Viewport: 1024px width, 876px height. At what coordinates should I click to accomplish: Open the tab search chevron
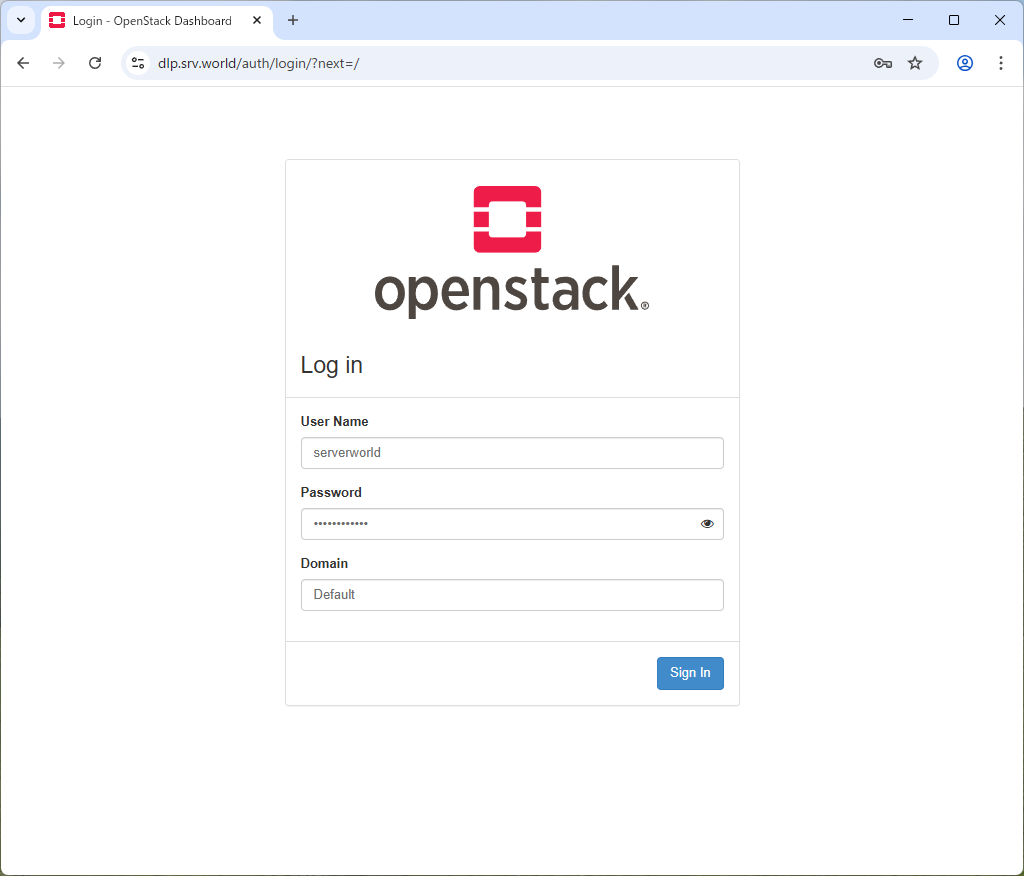[x=20, y=20]
